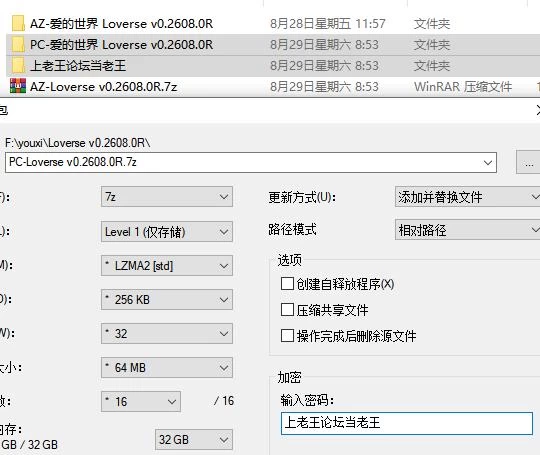Image resolution: width=540 pixels, height=455 pixels.
Task: Enable 压缩共享文件 checkbox
Action: click(287, 310)
